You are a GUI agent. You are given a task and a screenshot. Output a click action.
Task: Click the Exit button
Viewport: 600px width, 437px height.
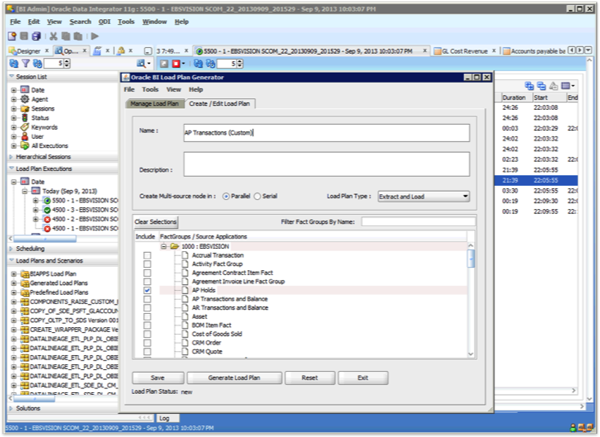tap(363, 378)
